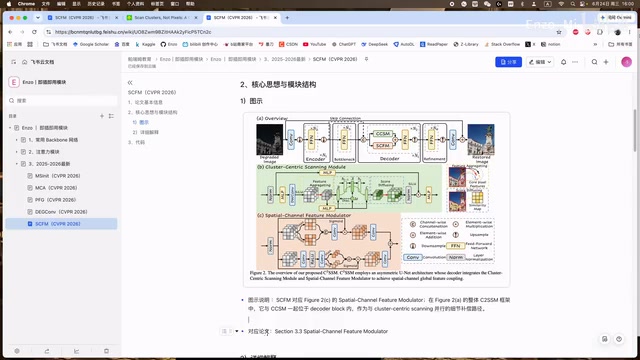Image resolution: width=640 pixels, height=360 pixels.
Task: Click the sidebar bottom-left circular icon
Action: coord(17,351)
